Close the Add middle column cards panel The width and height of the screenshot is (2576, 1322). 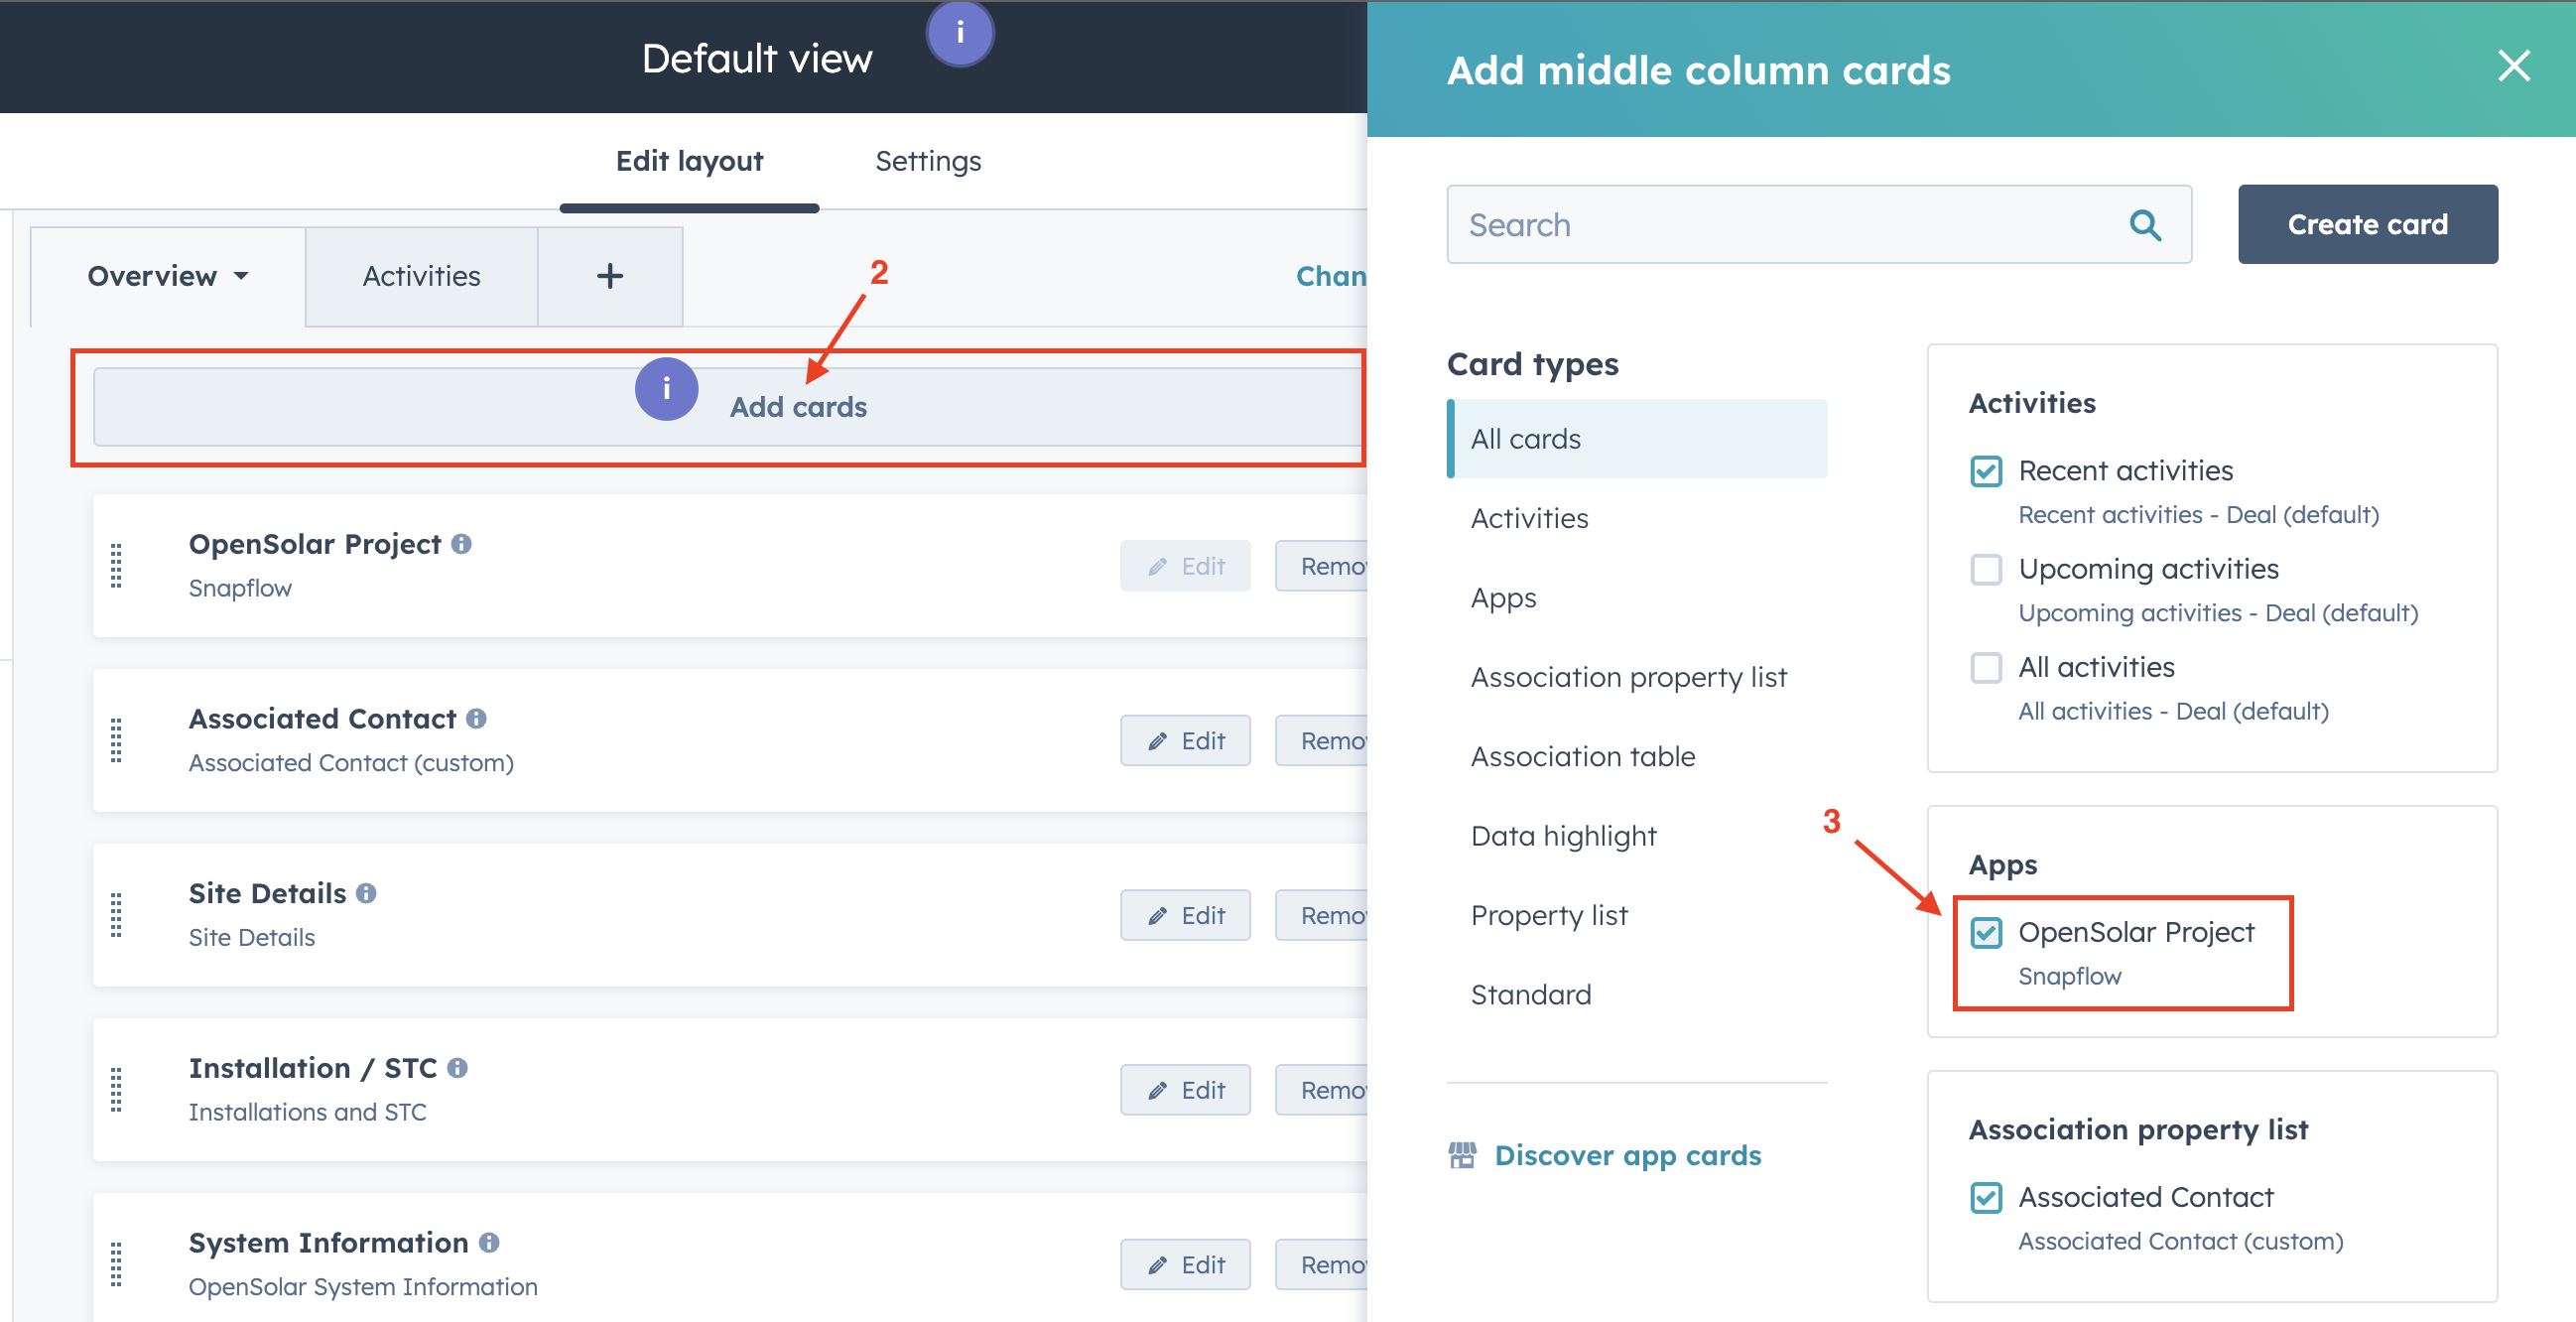click(2512, 67)
